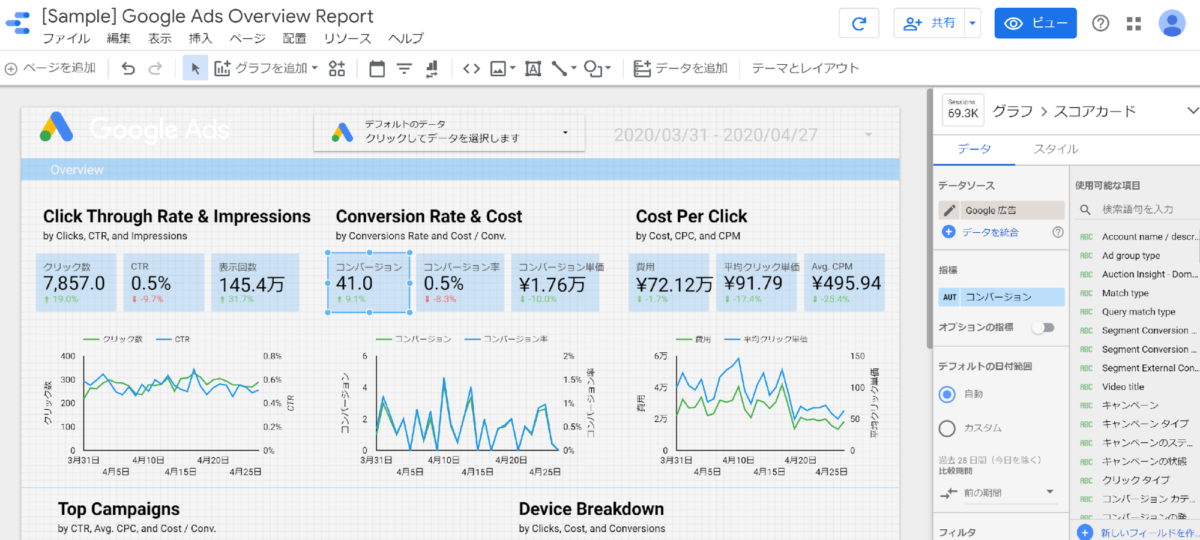
Task: Click help icon beside データを統合
Action: (x=1057, y=232)
